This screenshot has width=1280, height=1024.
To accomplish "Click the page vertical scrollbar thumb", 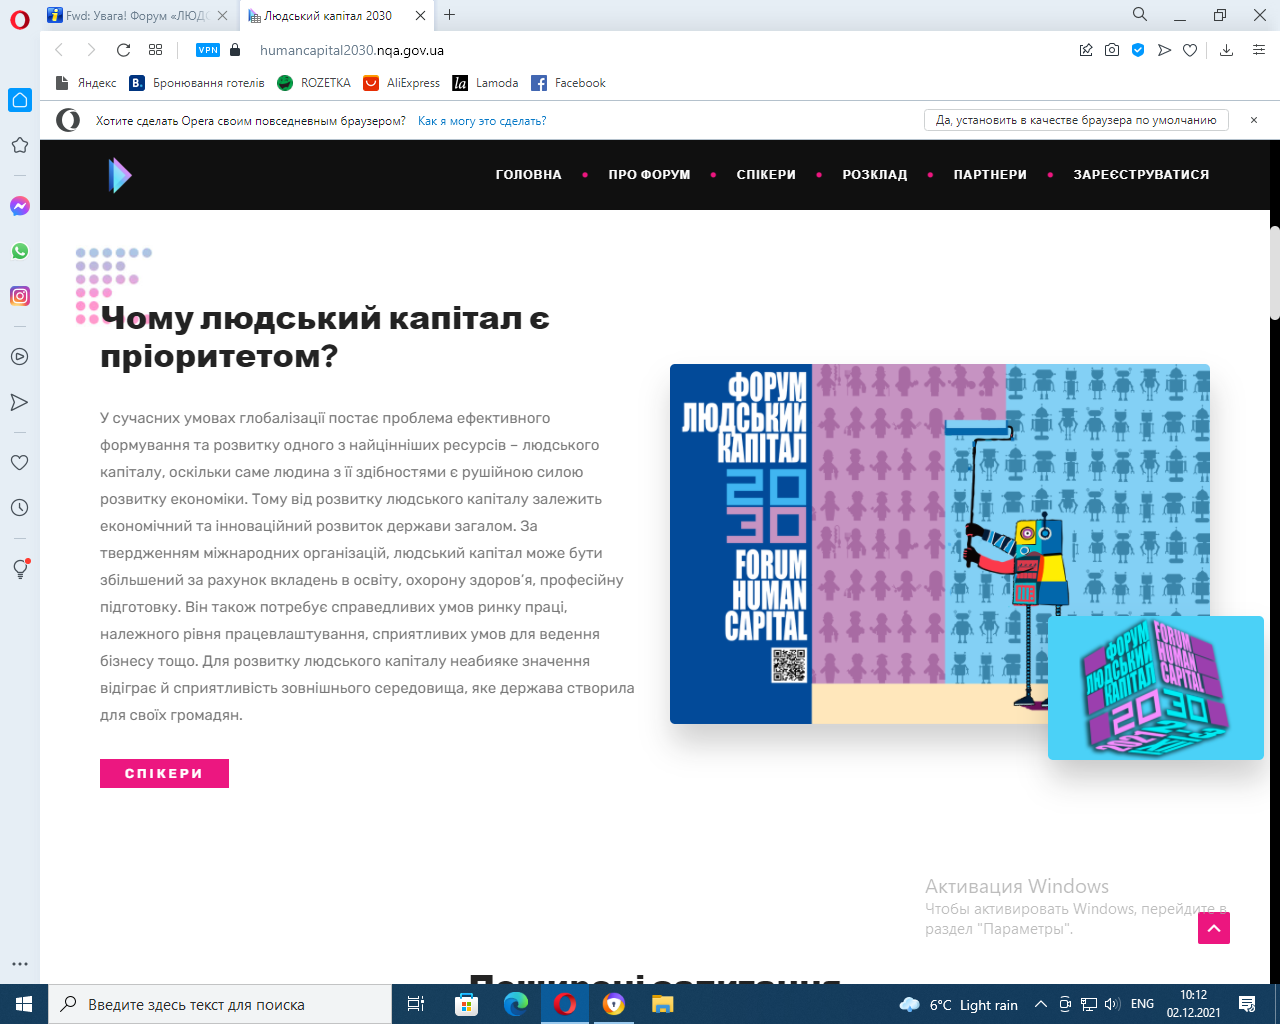I will (x=1275, y=273).
